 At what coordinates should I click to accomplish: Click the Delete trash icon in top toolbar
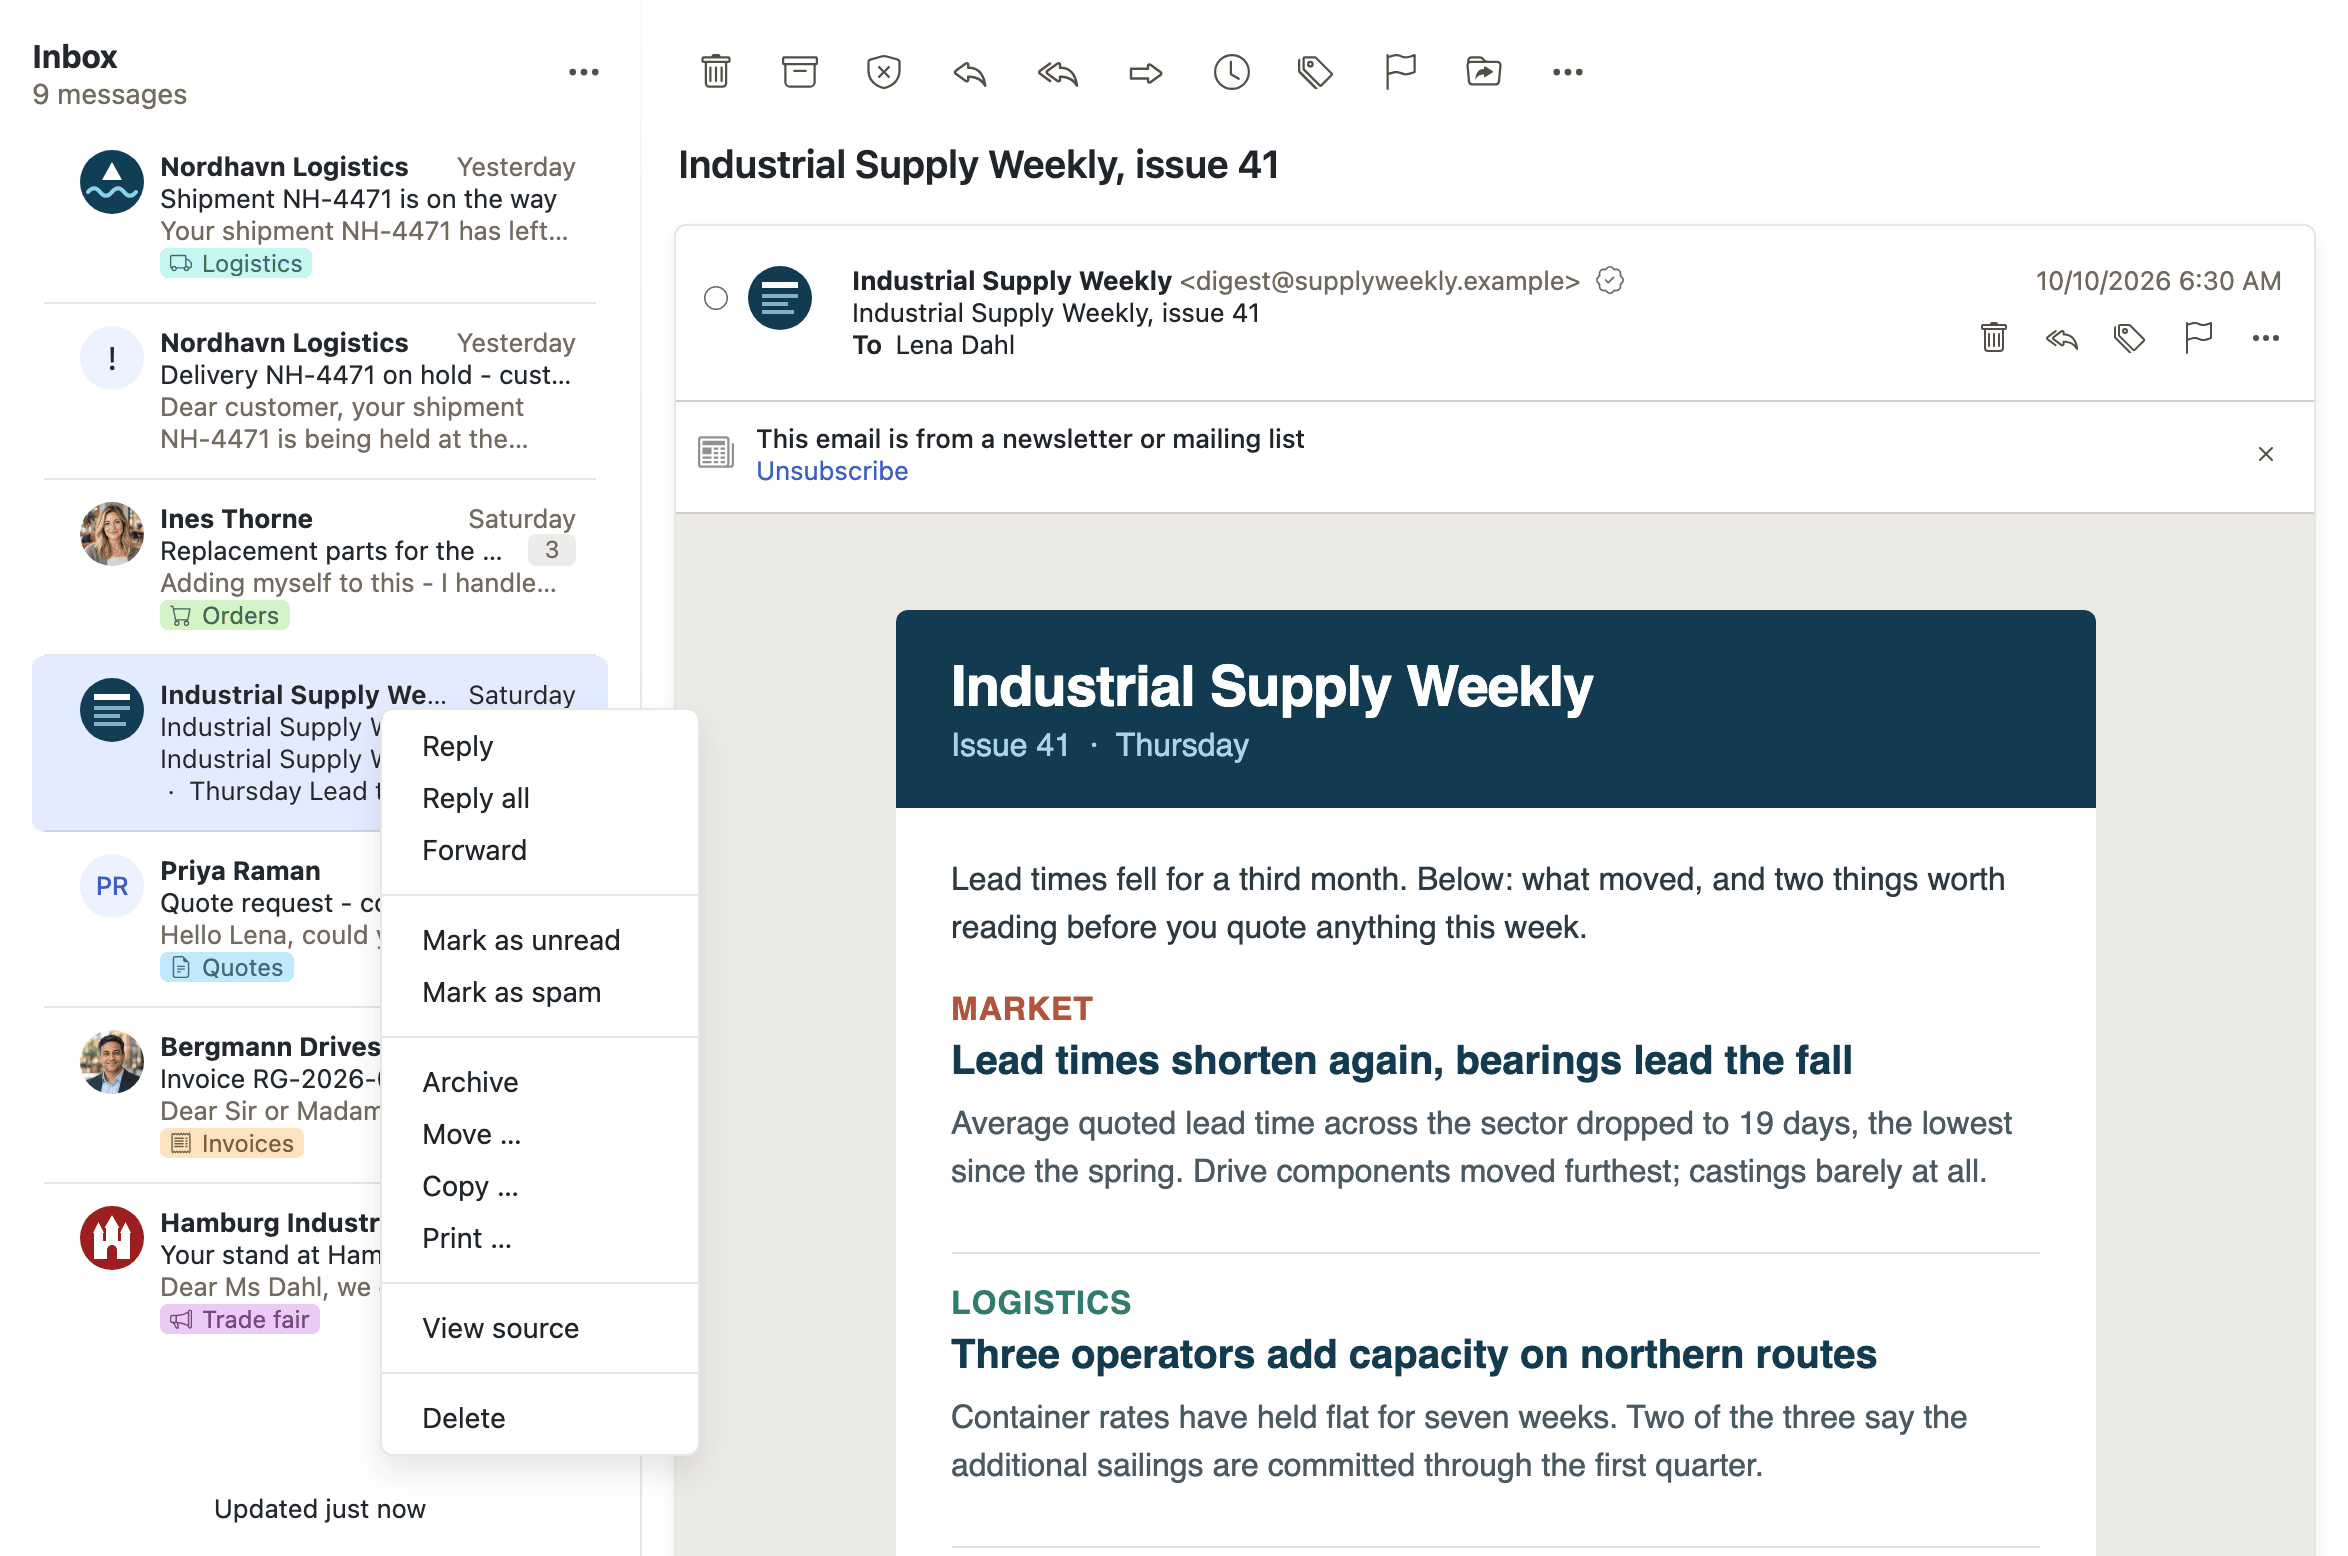click(715, 72)
